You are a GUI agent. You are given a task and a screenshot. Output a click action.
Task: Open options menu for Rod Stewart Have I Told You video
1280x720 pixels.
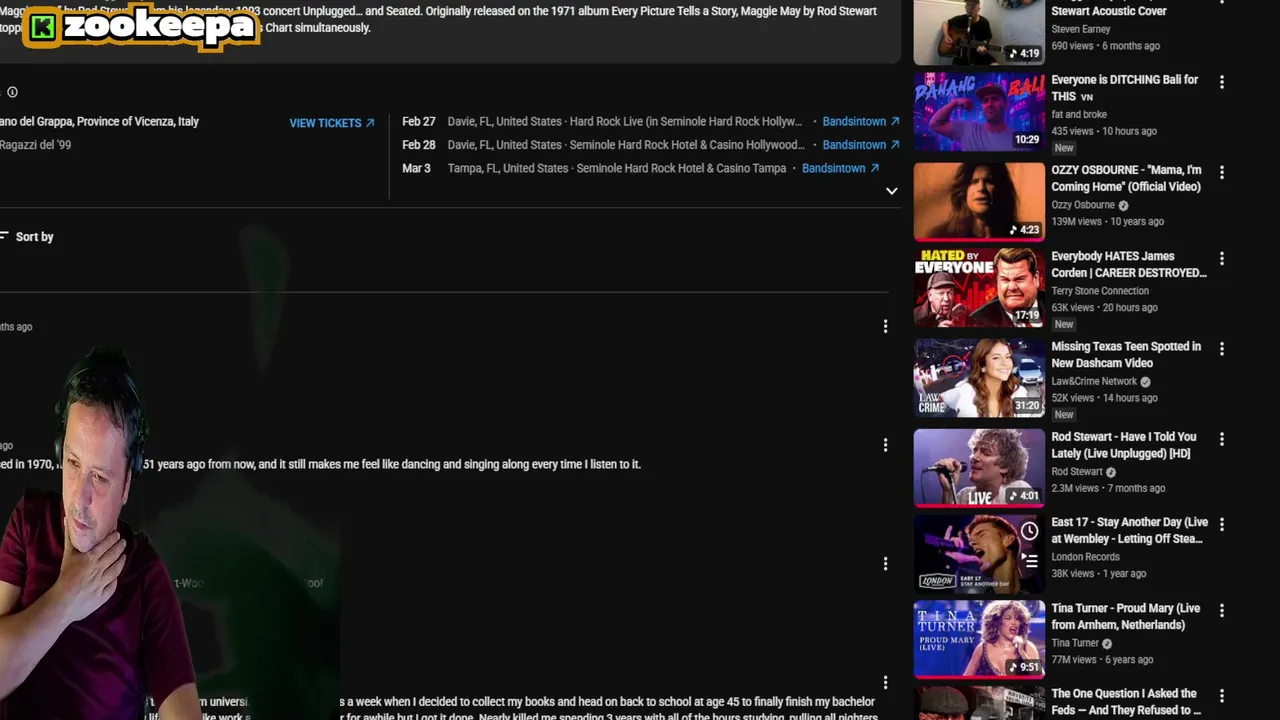[x=1221, y=439]
